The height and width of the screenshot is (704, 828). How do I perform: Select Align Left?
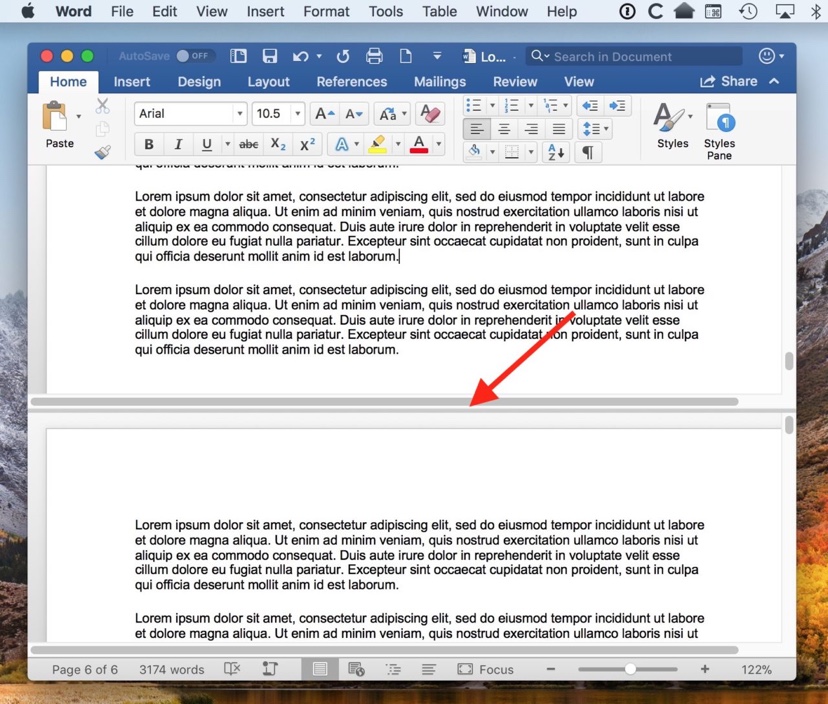click(x=476, y=129)
